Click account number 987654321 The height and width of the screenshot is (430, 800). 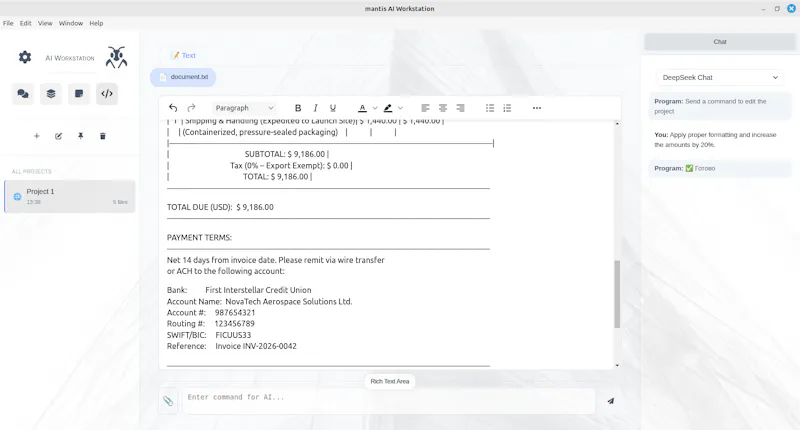[x=235, y=312]
